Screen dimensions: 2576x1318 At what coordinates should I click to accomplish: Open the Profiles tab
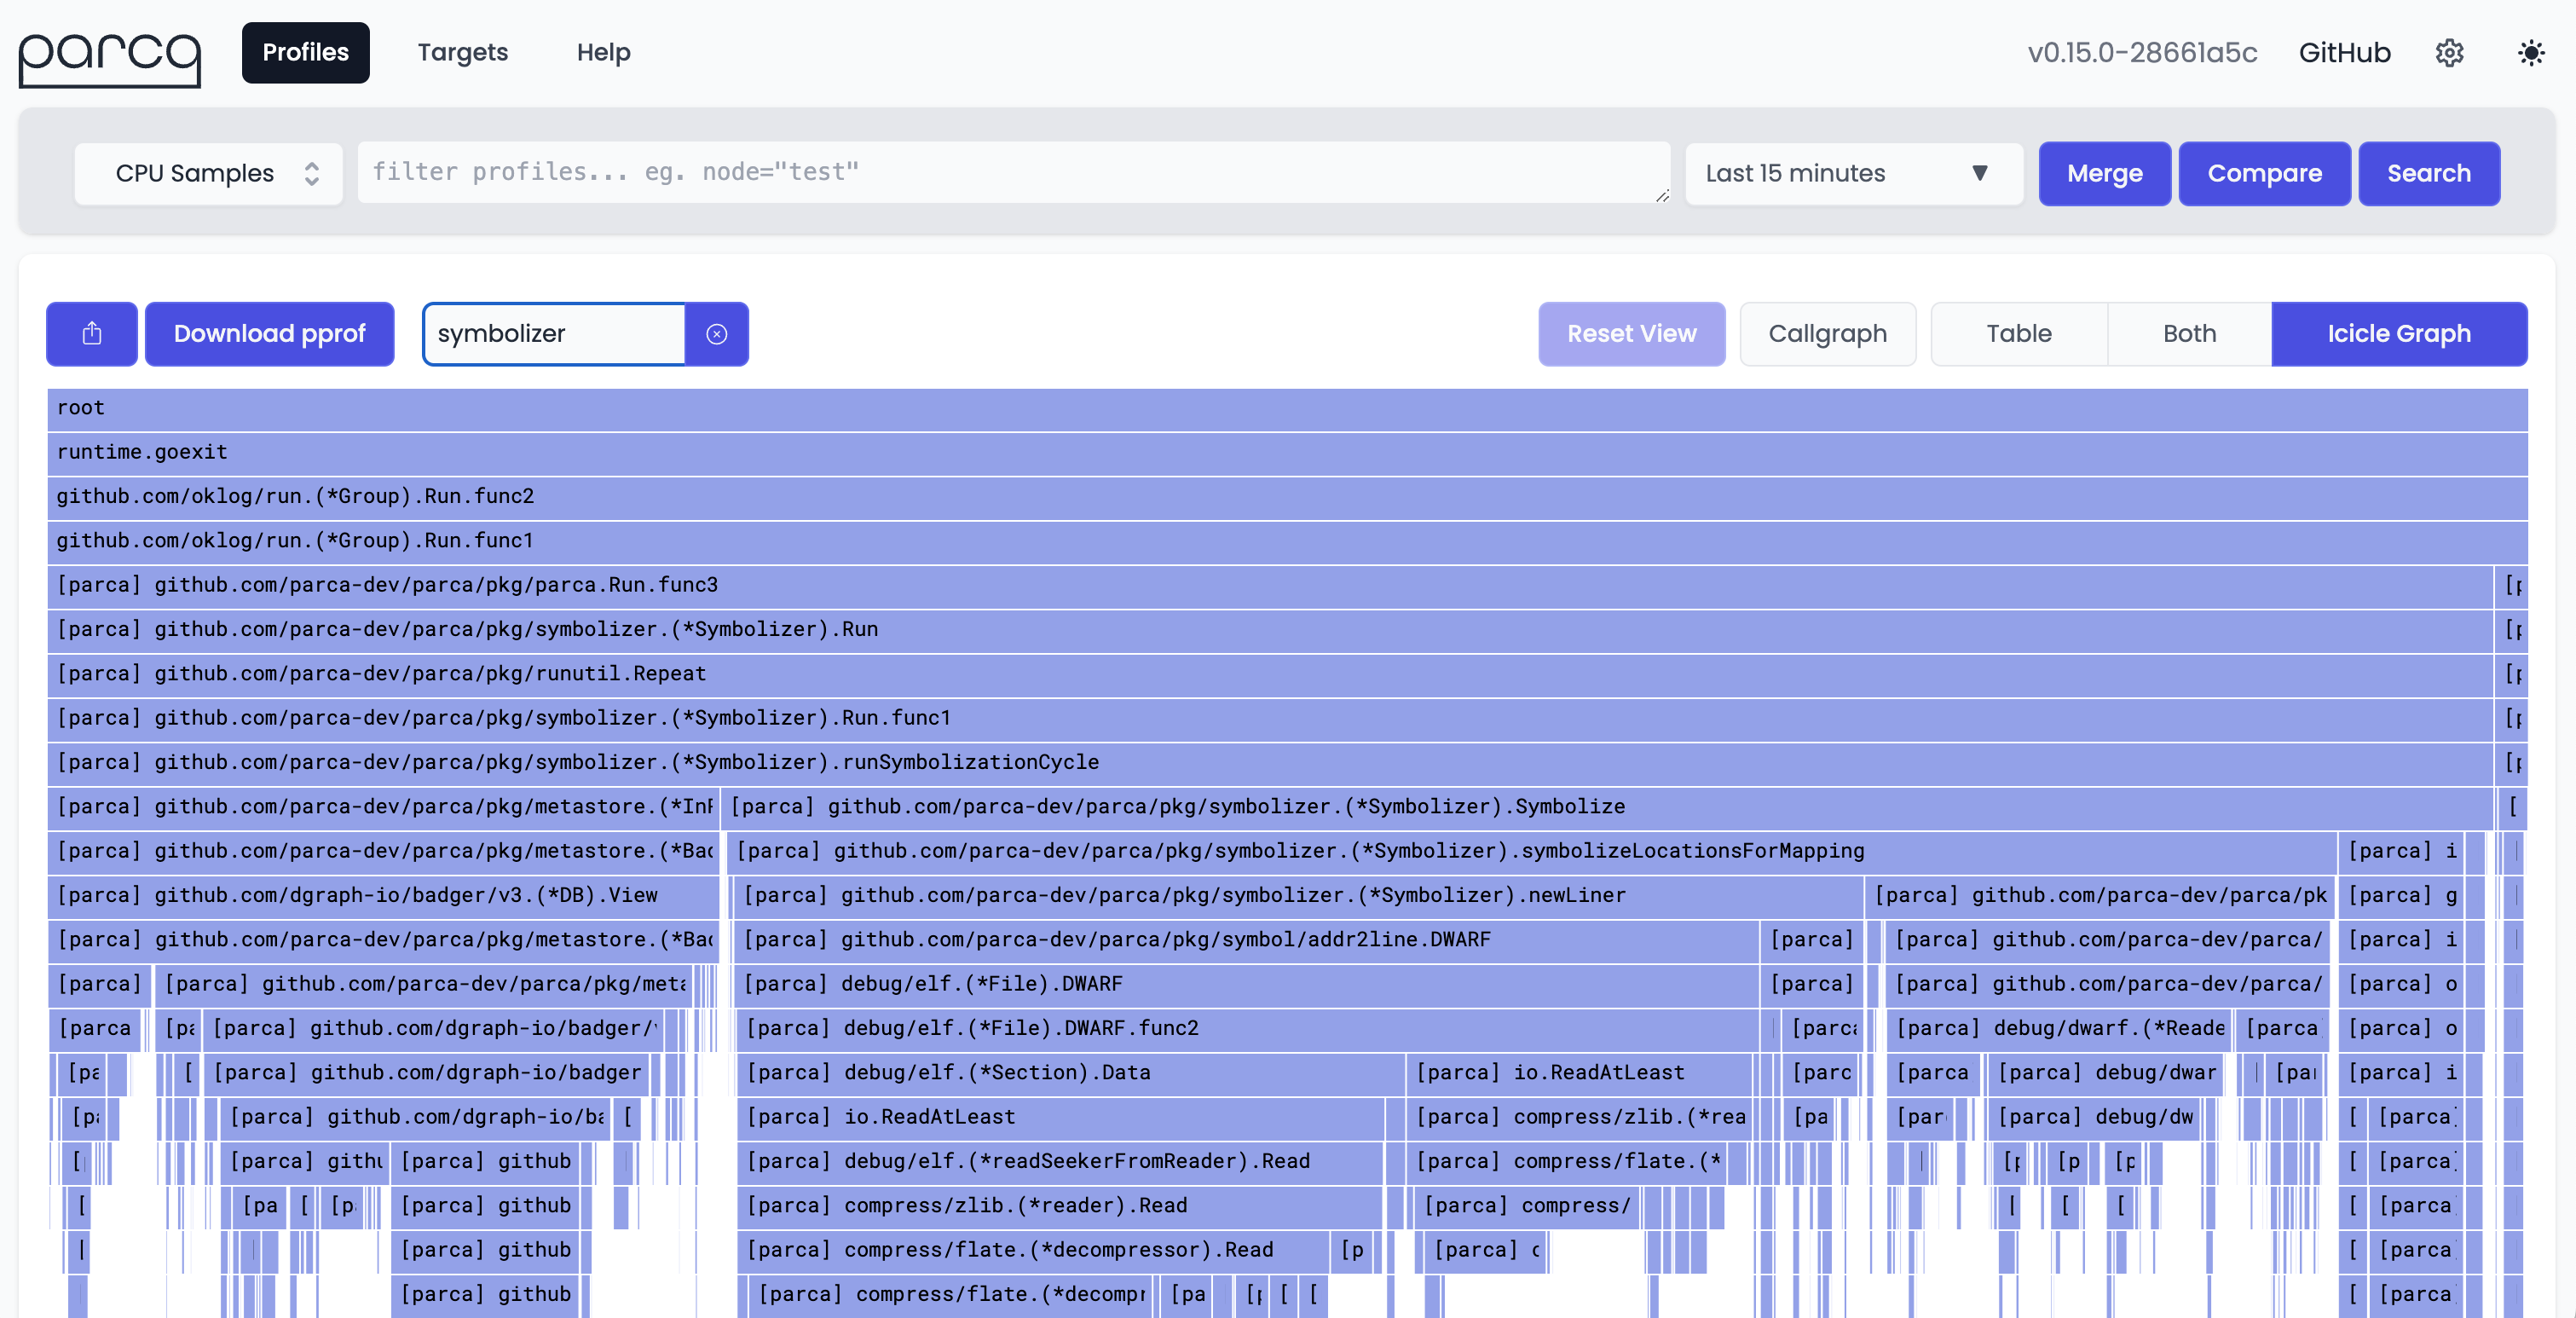306,53
